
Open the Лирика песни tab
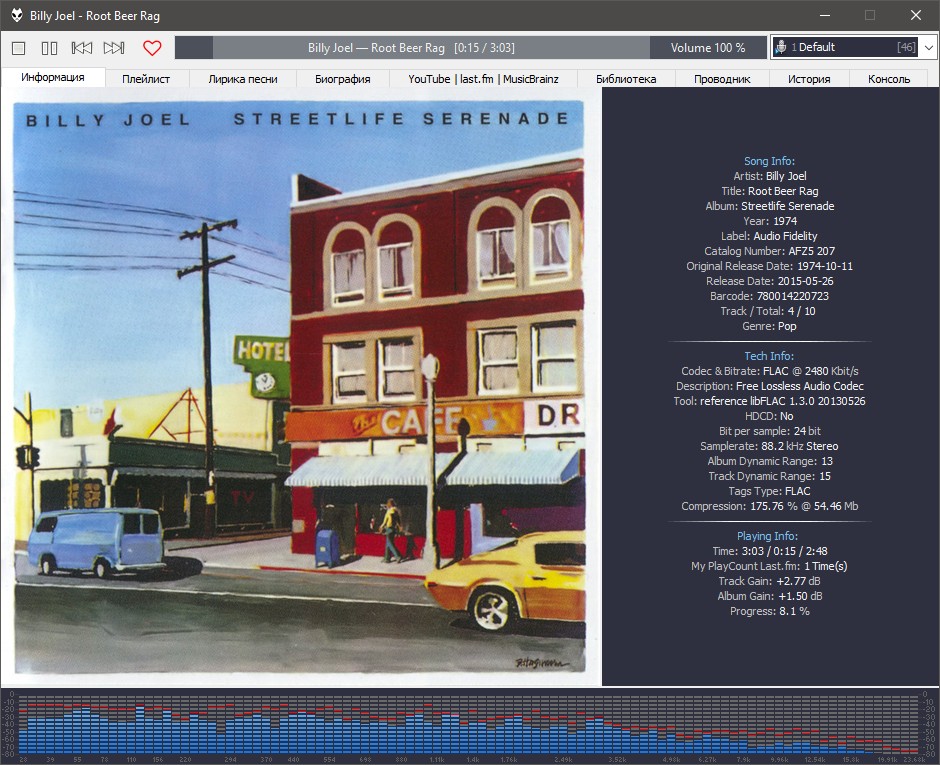(x=243, y=79)
